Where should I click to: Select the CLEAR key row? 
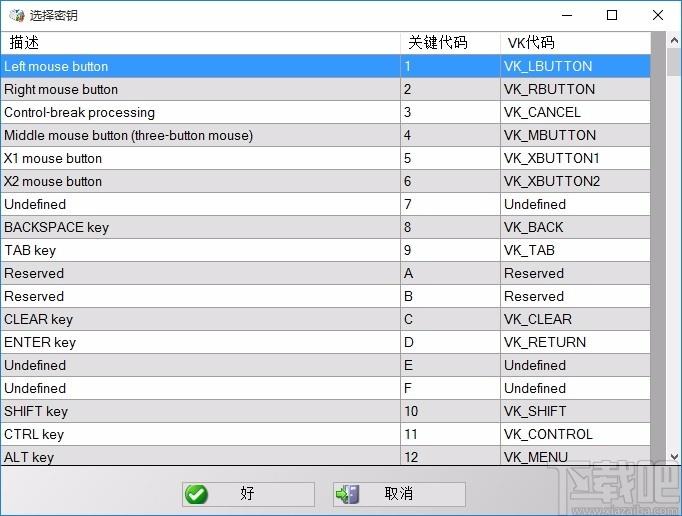(x=326, y=319)
